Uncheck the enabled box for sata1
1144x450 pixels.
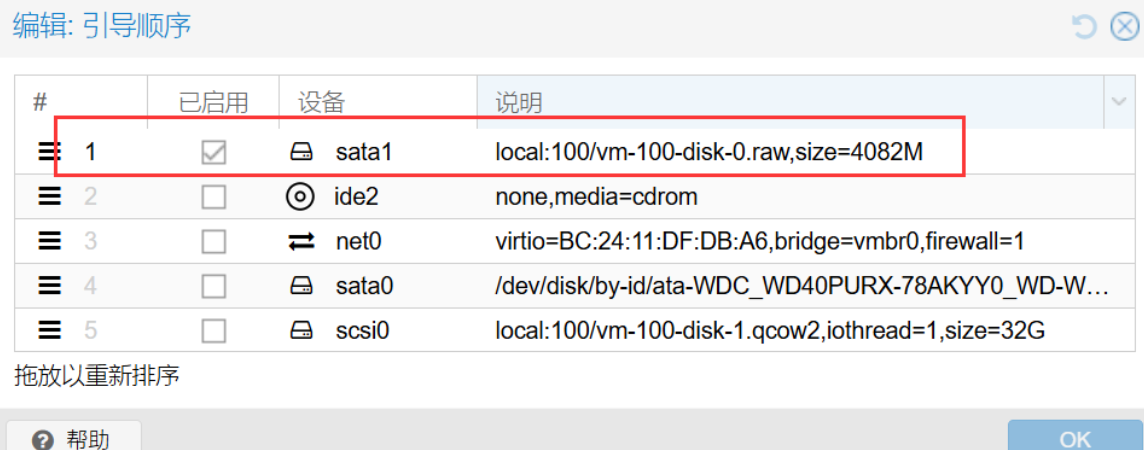pos(214,152)
